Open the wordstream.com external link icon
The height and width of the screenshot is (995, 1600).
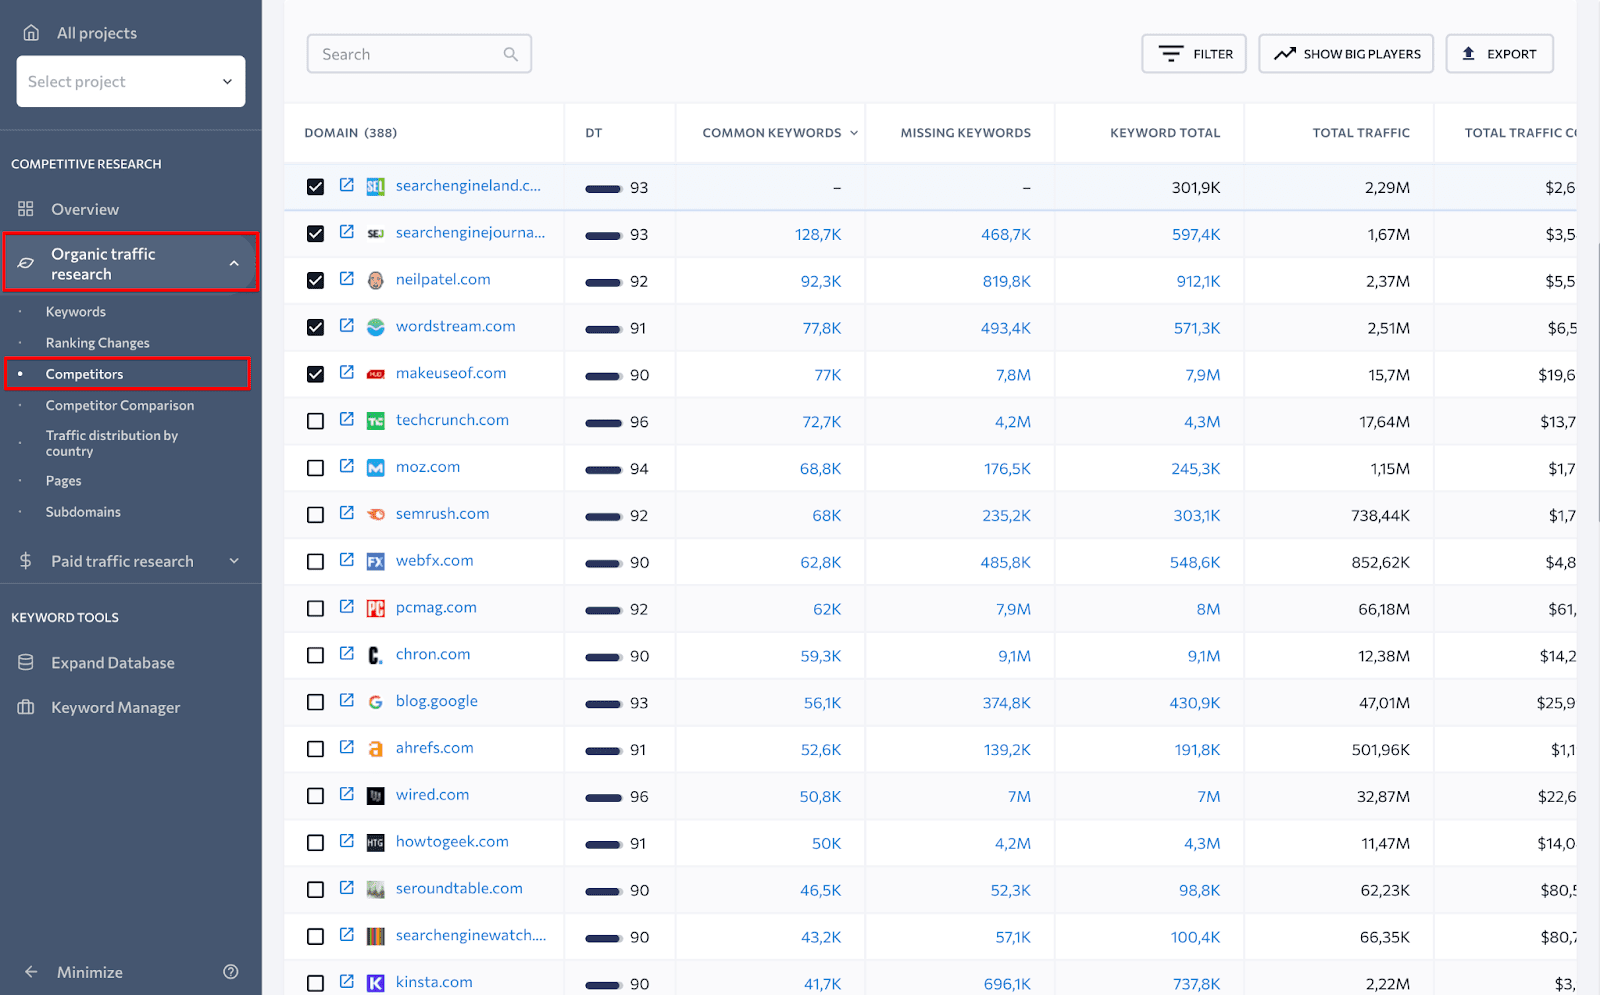[347, 326]
